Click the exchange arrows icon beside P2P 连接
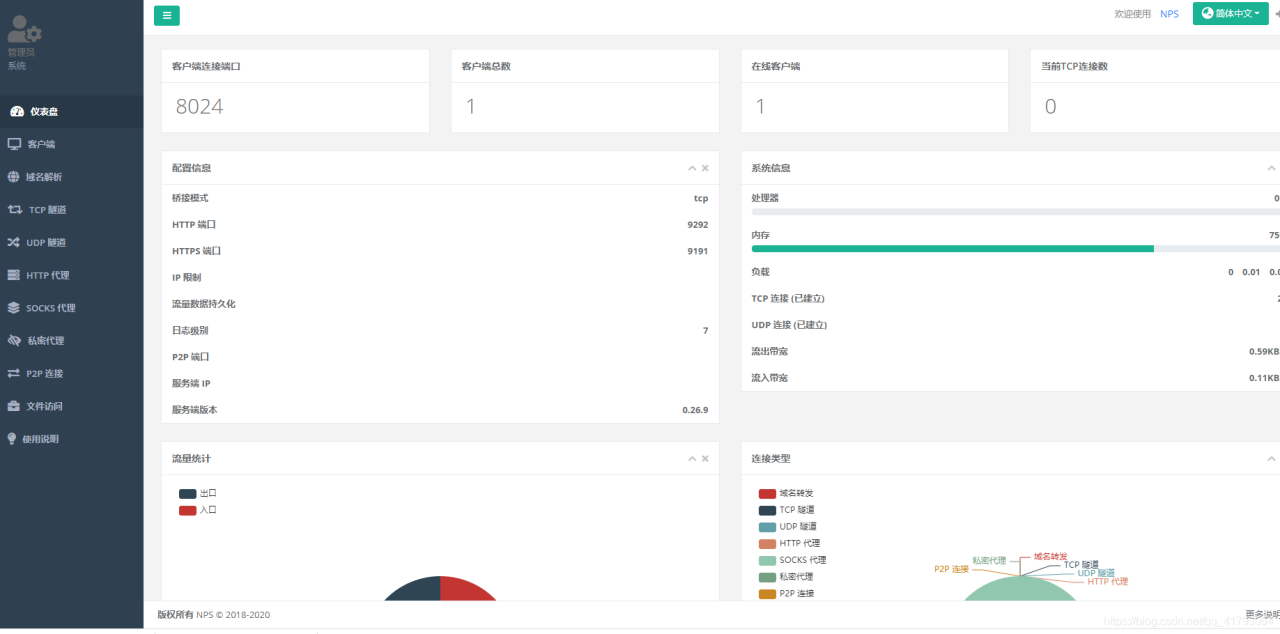The image size is (1280, 634). (14, 373)
